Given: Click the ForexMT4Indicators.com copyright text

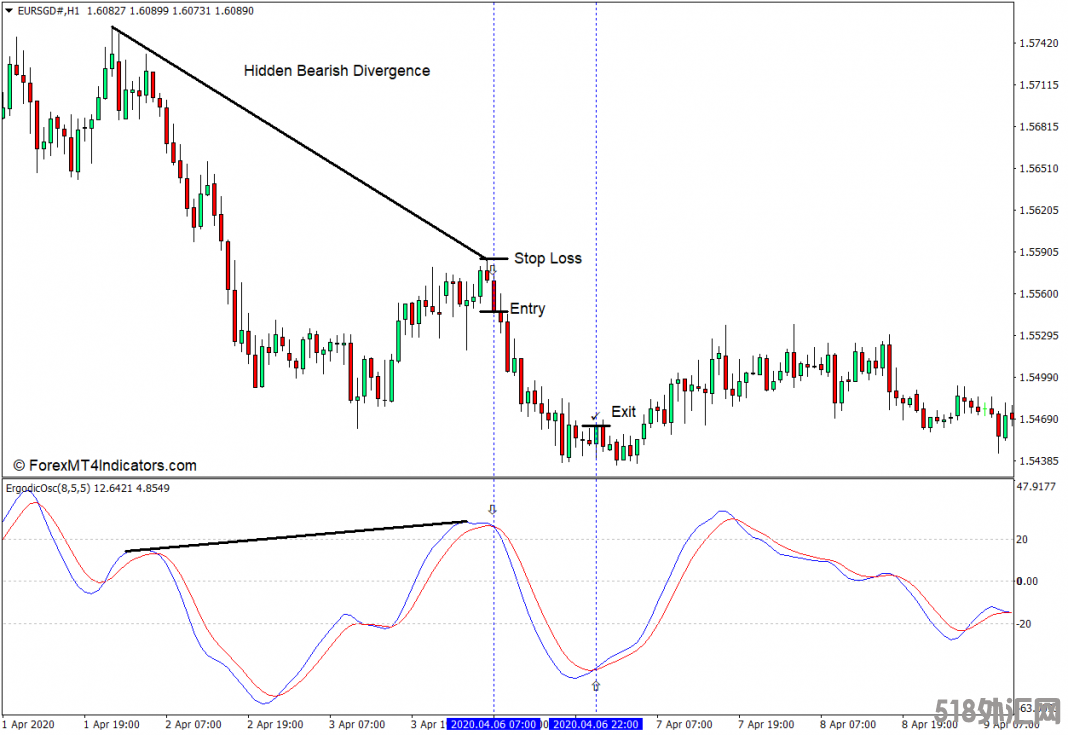Looking at the screenshot, I should pos(105,465).
